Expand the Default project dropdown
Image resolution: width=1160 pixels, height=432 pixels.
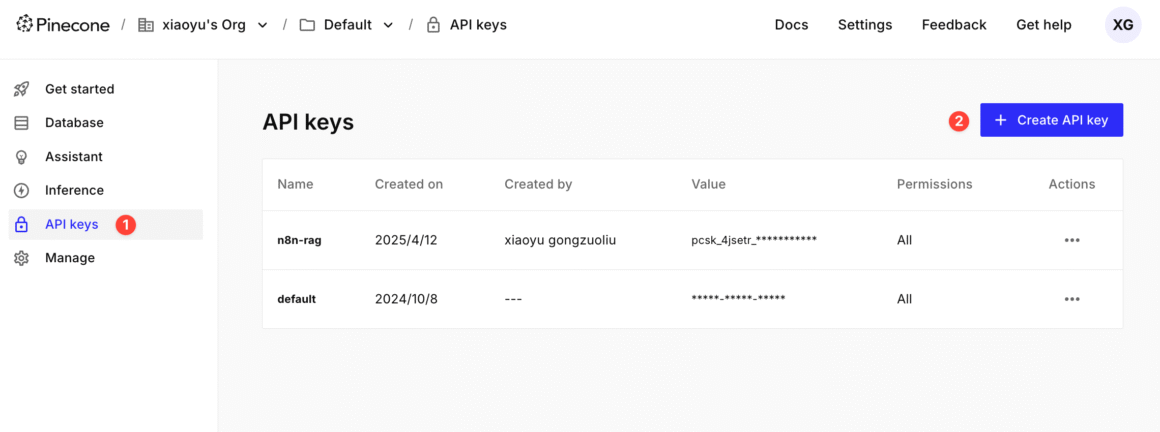tap(388, 25)
